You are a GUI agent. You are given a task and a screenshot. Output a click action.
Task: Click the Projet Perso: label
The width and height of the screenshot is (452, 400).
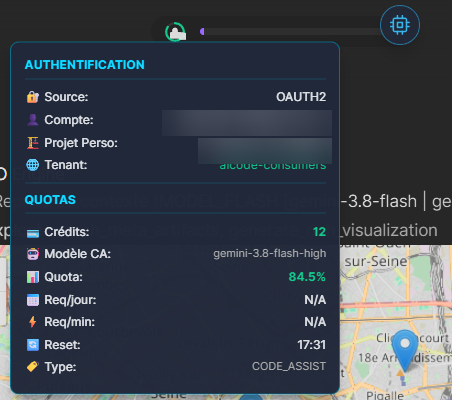[81, 143]
